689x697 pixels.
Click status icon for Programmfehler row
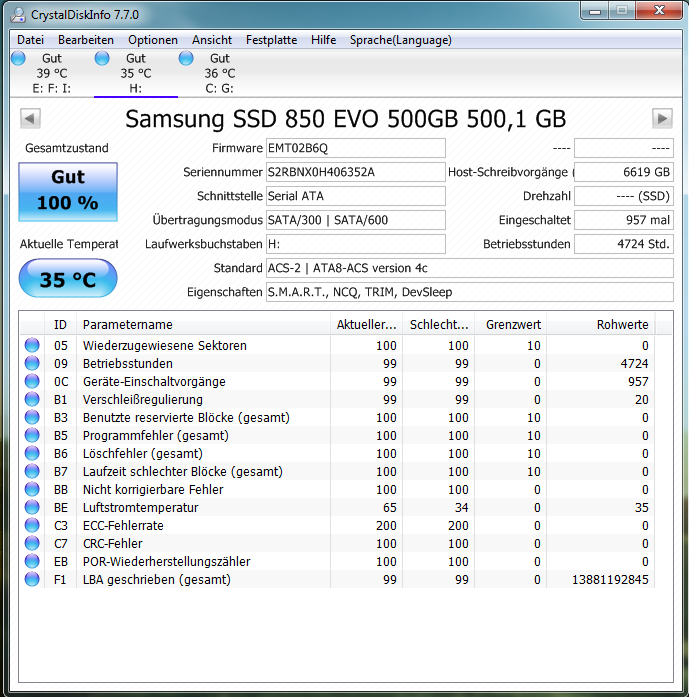pos(32,435)
